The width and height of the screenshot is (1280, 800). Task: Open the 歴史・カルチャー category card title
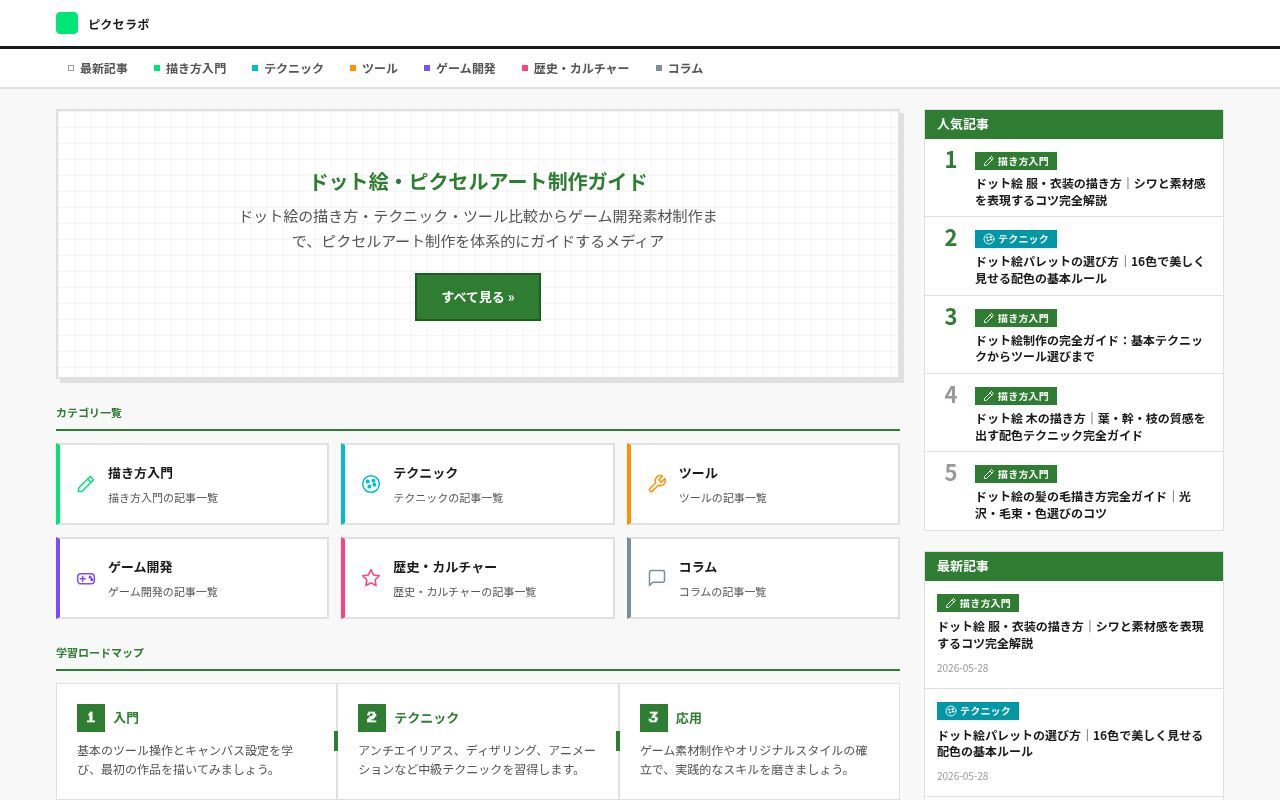pyautogui.click(x=445, y=567)
